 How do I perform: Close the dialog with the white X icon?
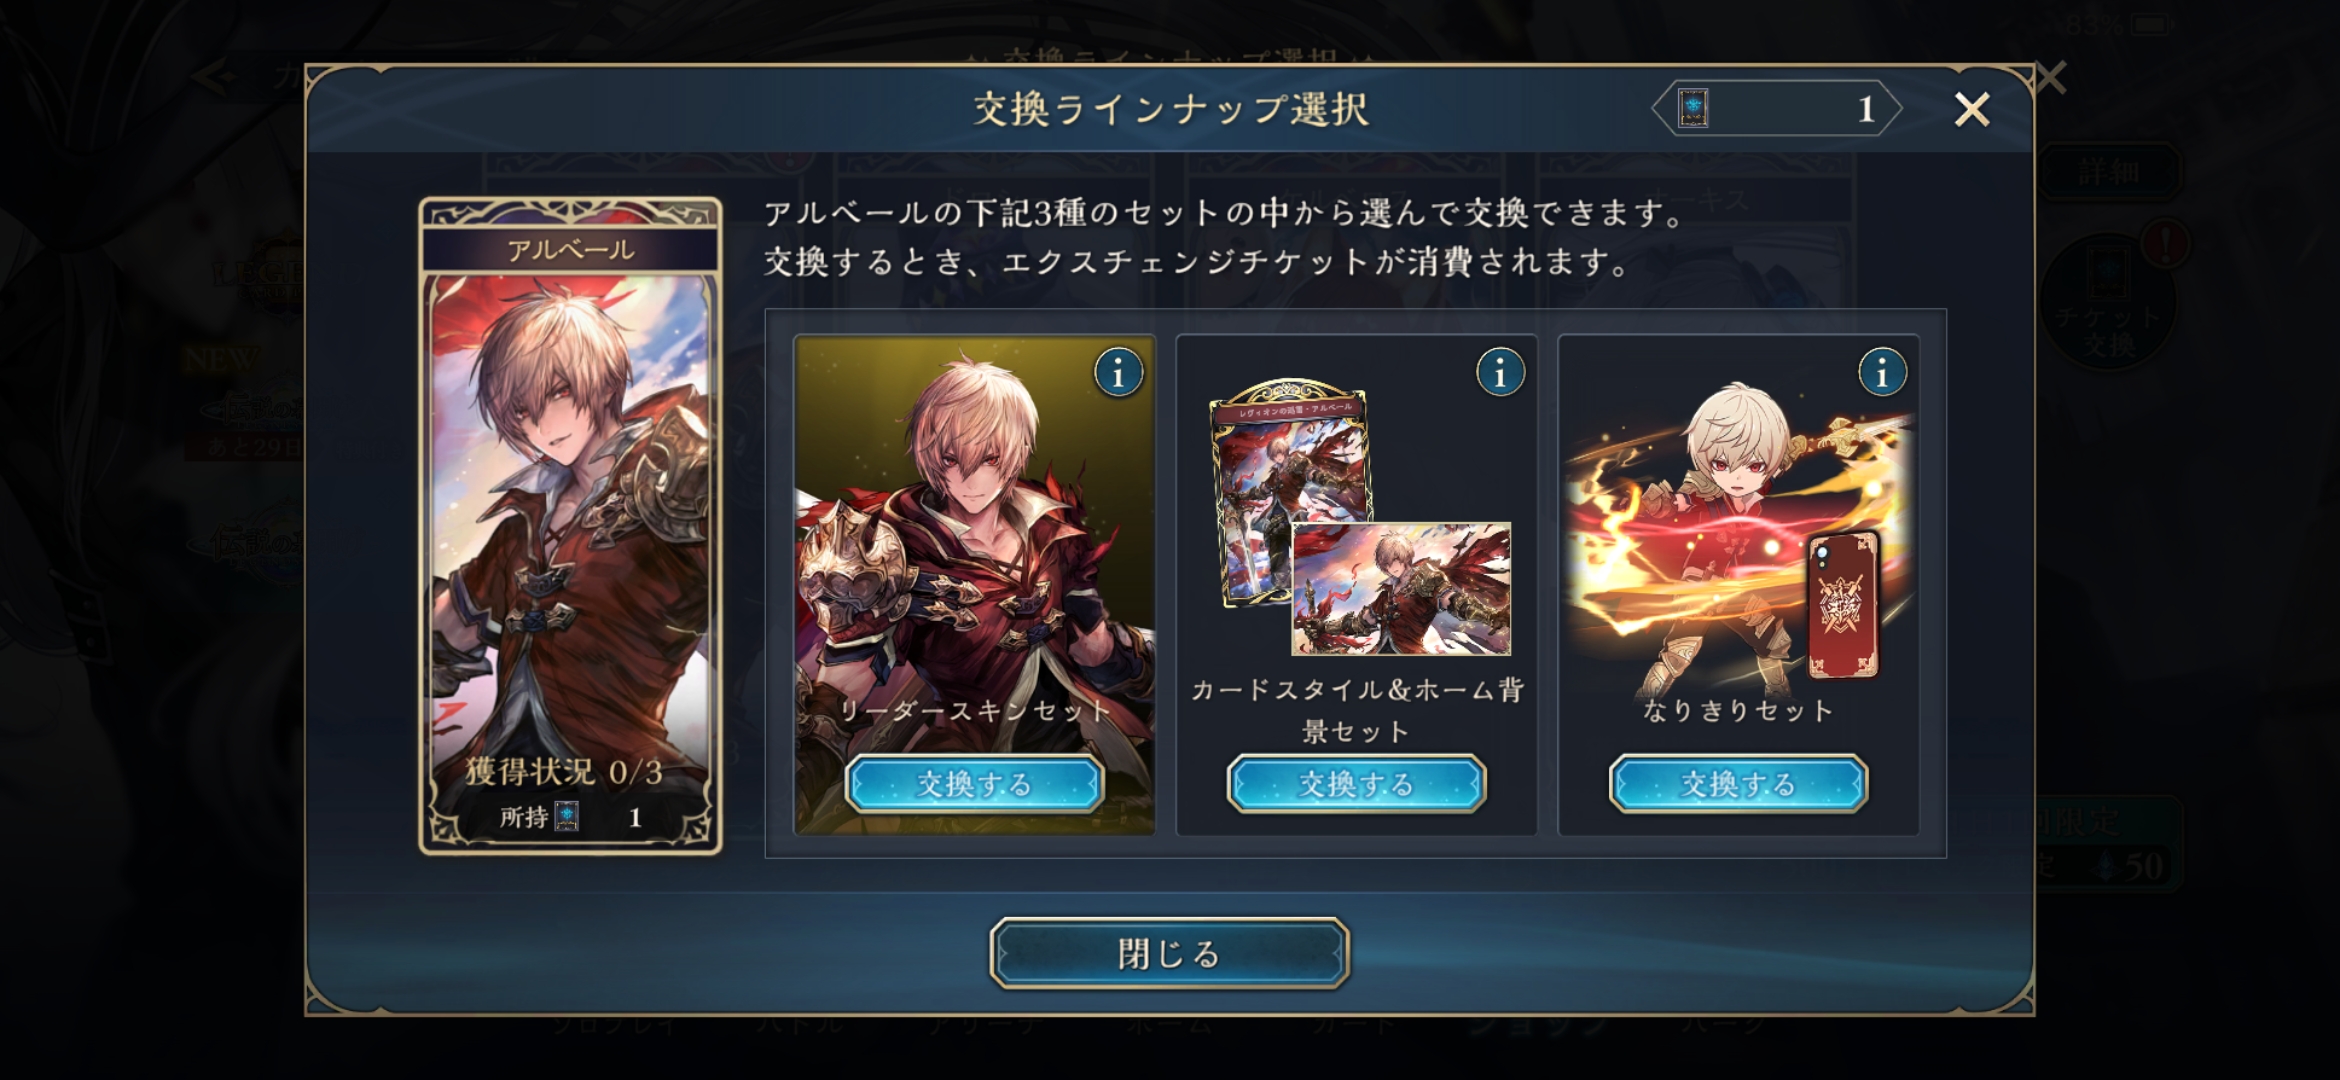point(1972,109)
